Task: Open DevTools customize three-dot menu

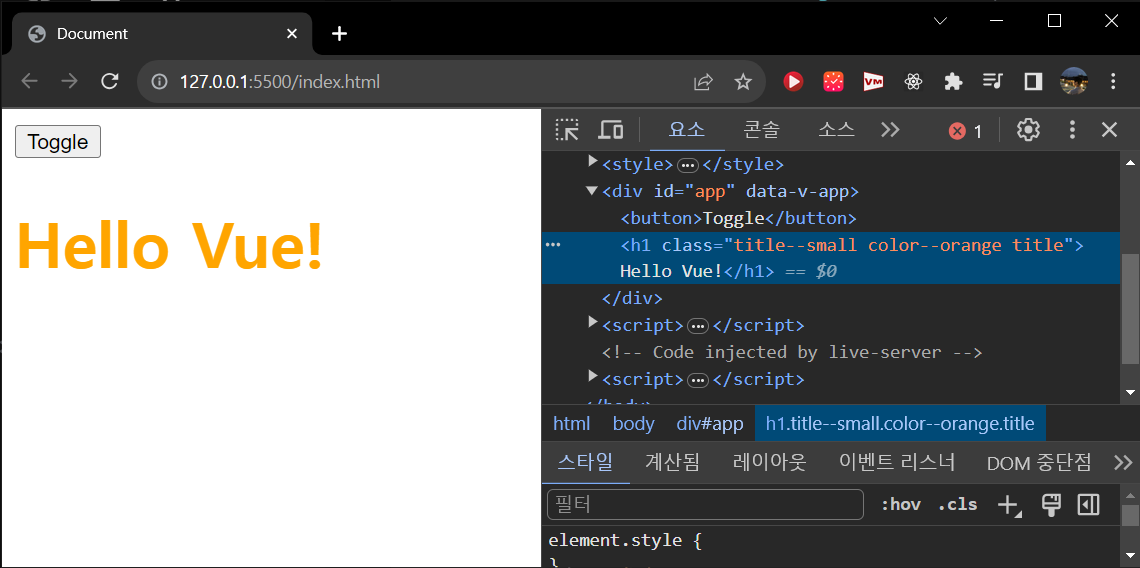Action: (x=1072, y=130)
